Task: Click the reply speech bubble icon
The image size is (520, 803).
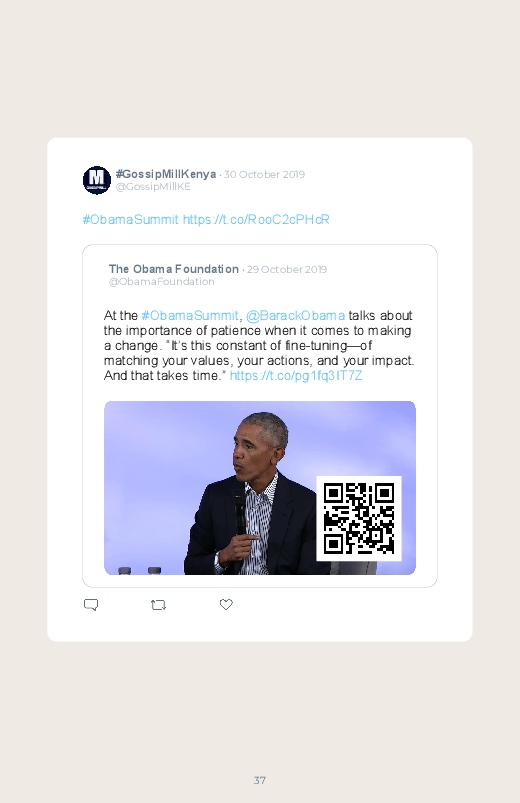Action: pyautogui.click(x=91, y=605)
